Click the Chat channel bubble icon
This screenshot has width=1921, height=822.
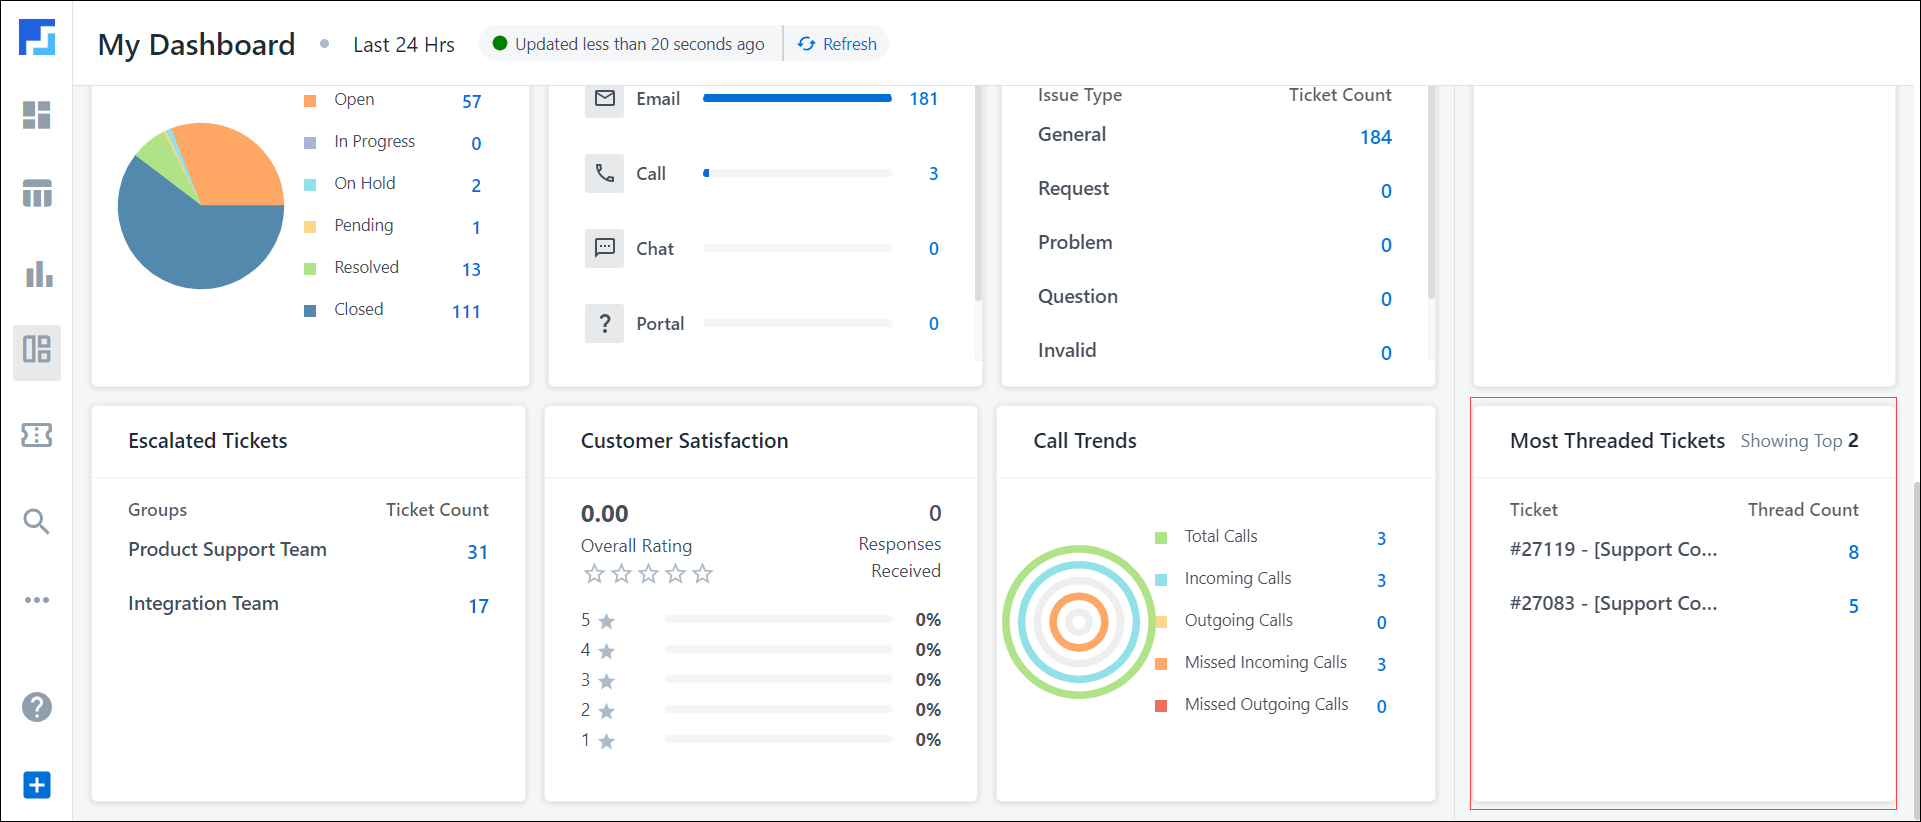605,248
